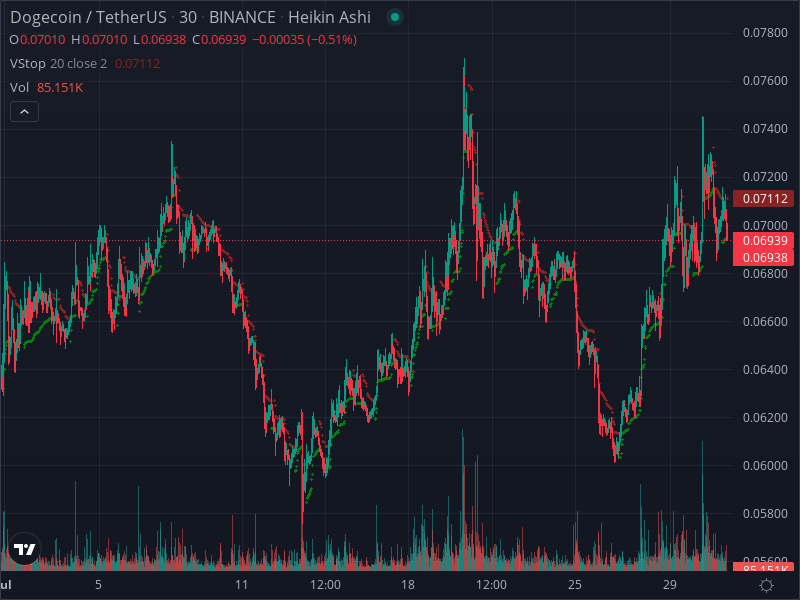Click the close value C0.06939

(219, 40)
